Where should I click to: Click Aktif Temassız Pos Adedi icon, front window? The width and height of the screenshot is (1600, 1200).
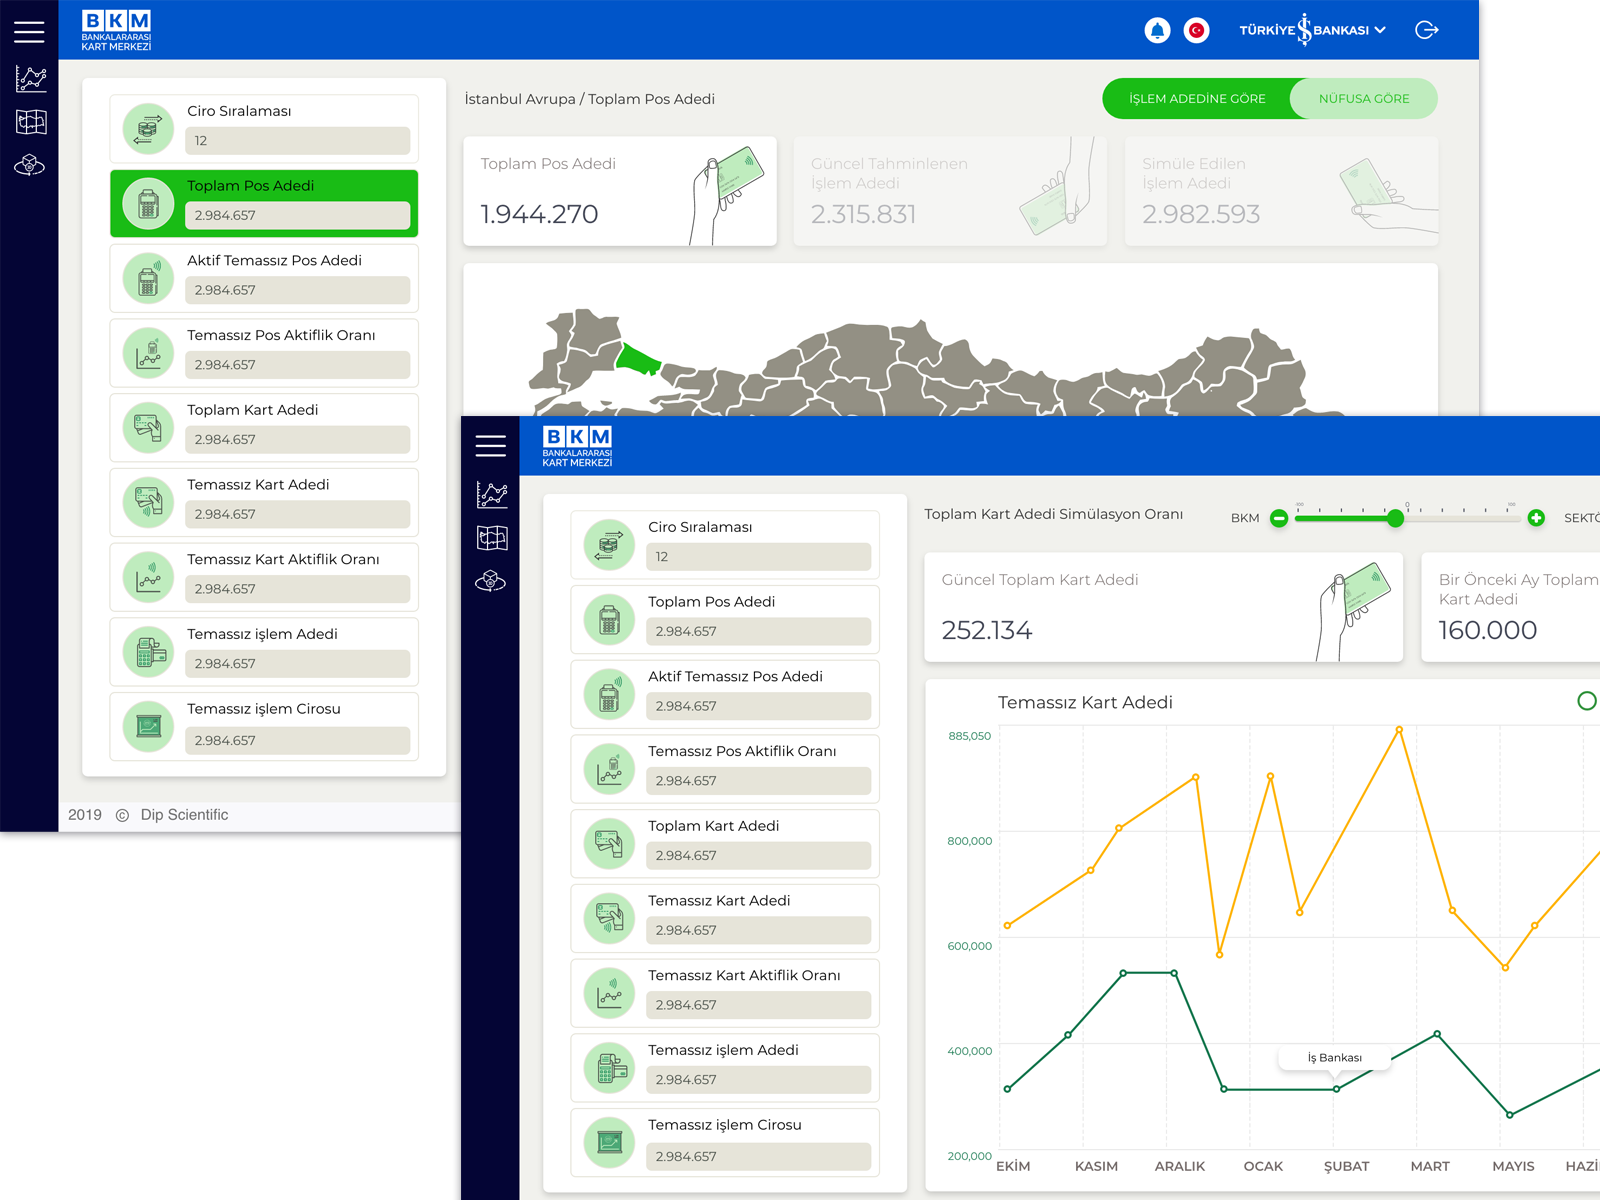pyautogui.click(x=609, y=694)
